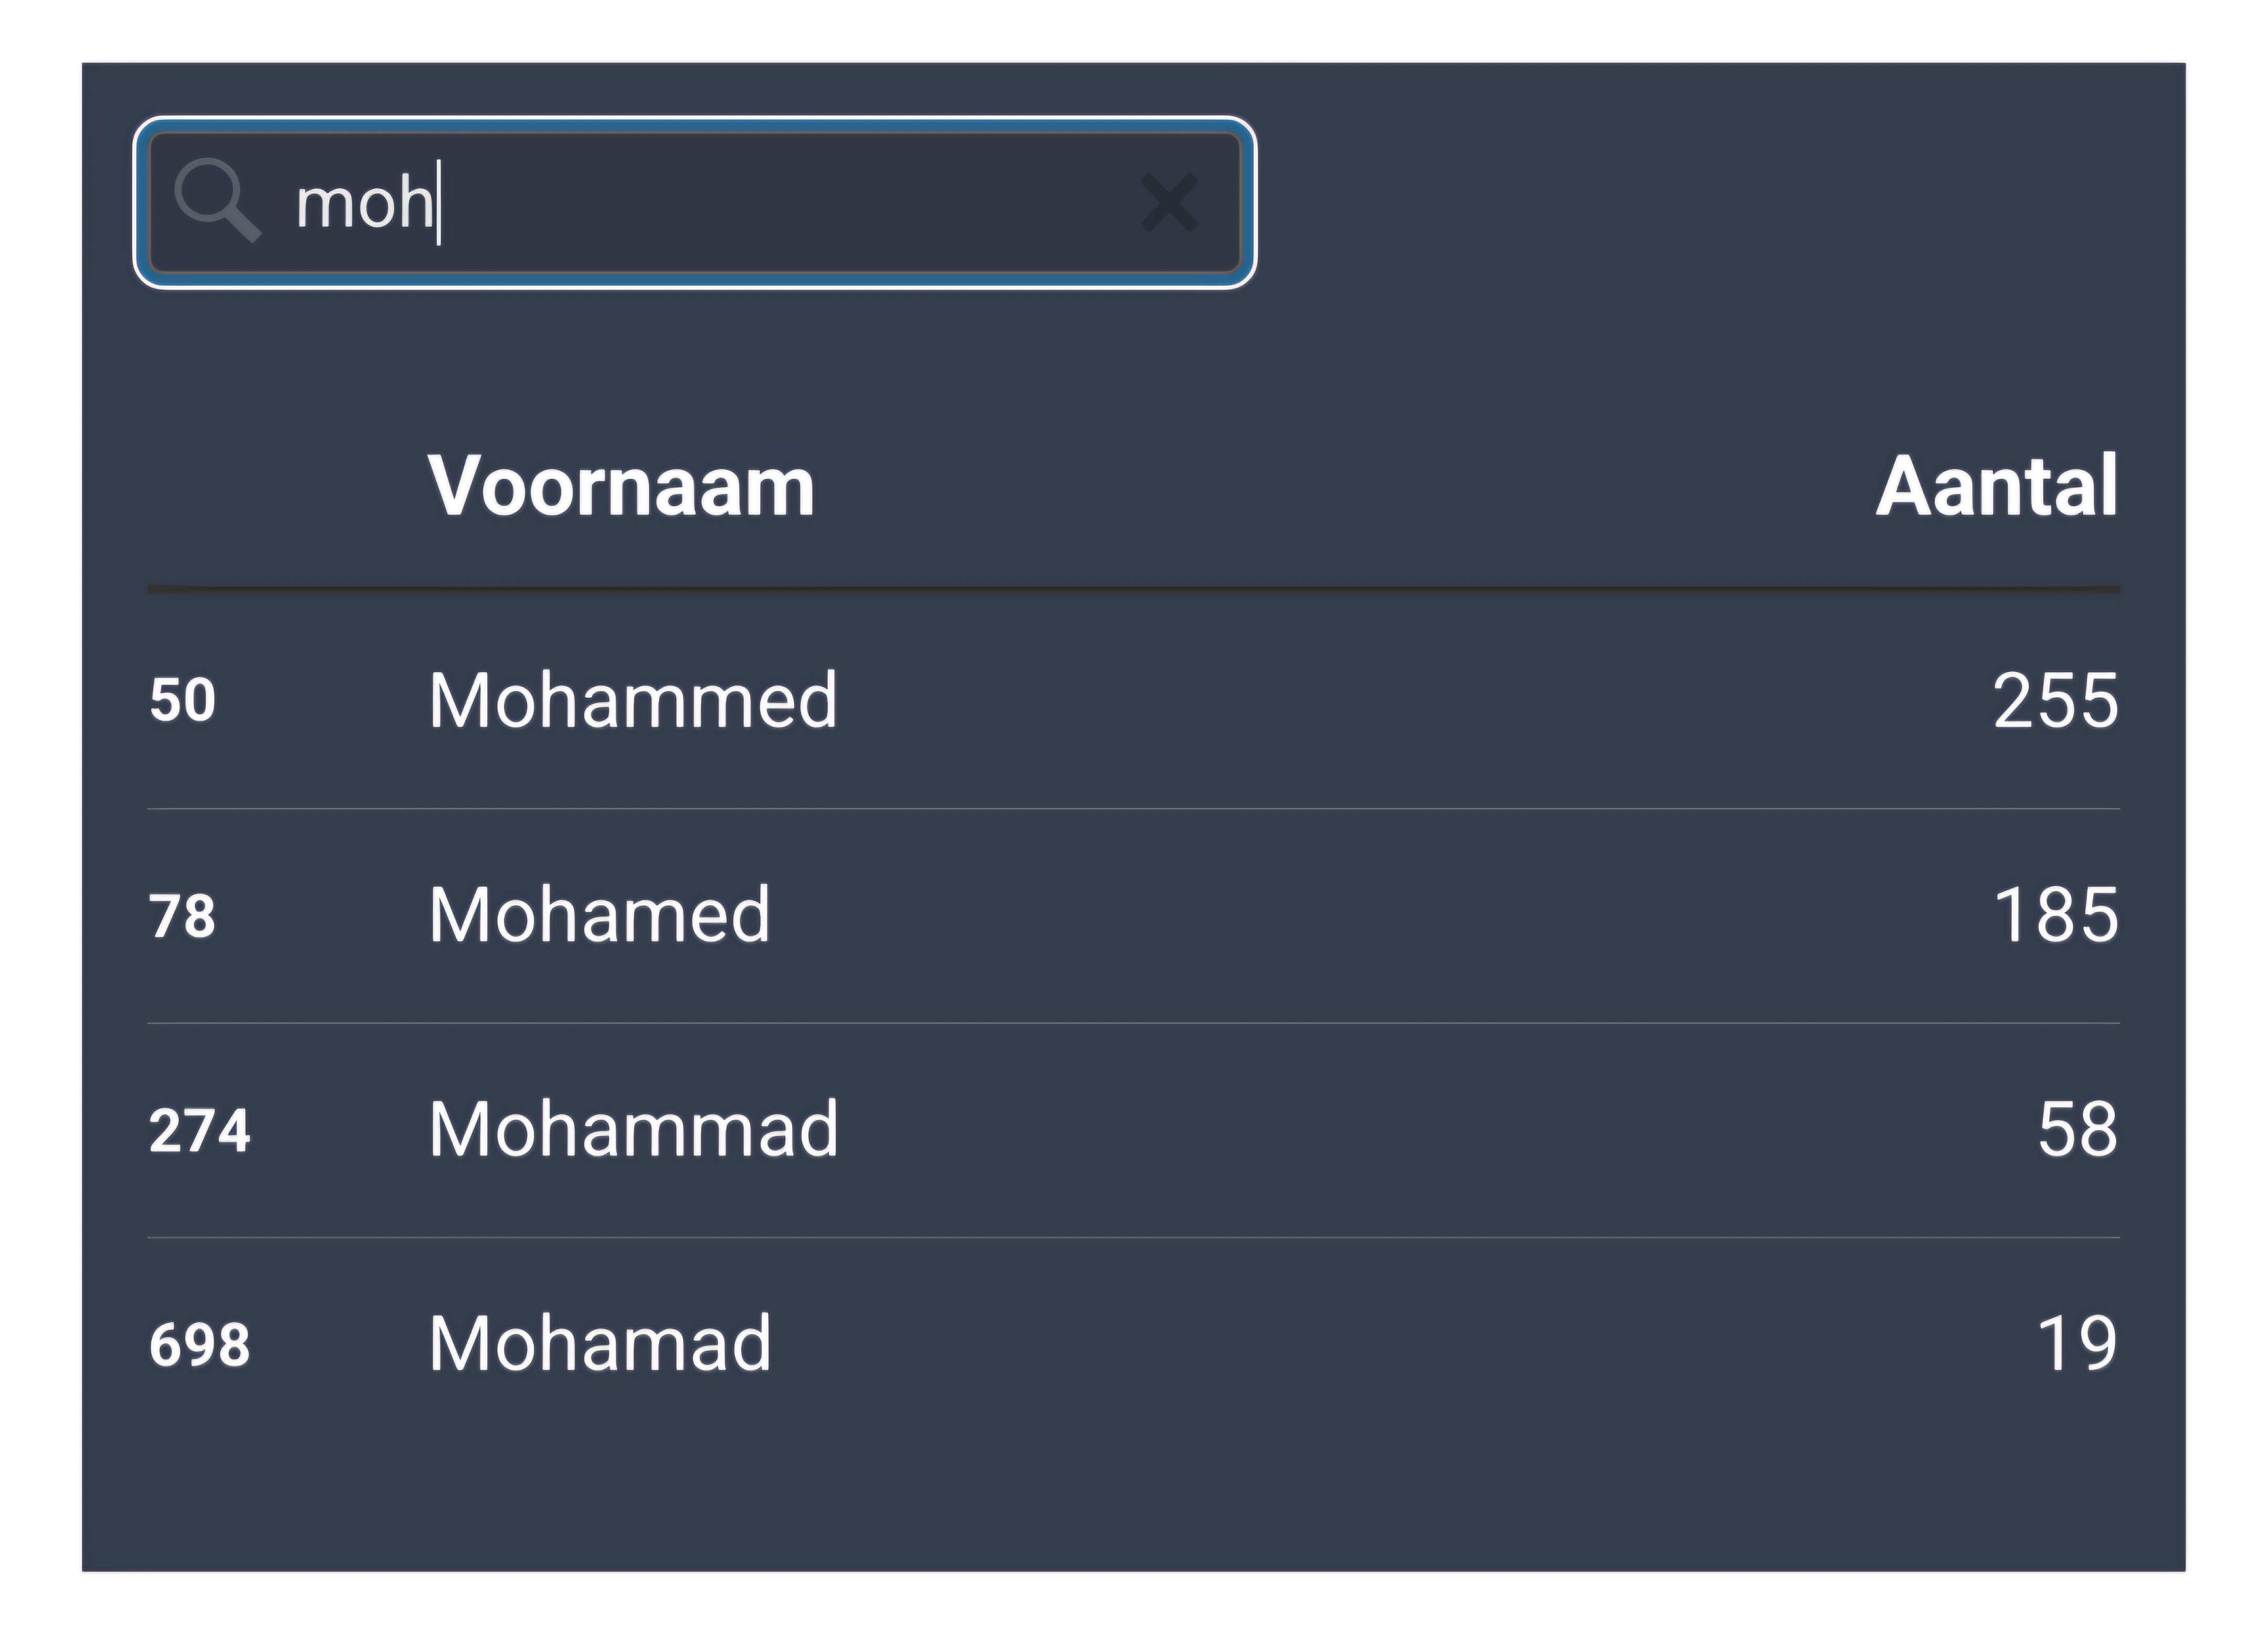Sort by the Voornaam column header
Viewport: 2268px width, 1630px height.
coord(621,487)
